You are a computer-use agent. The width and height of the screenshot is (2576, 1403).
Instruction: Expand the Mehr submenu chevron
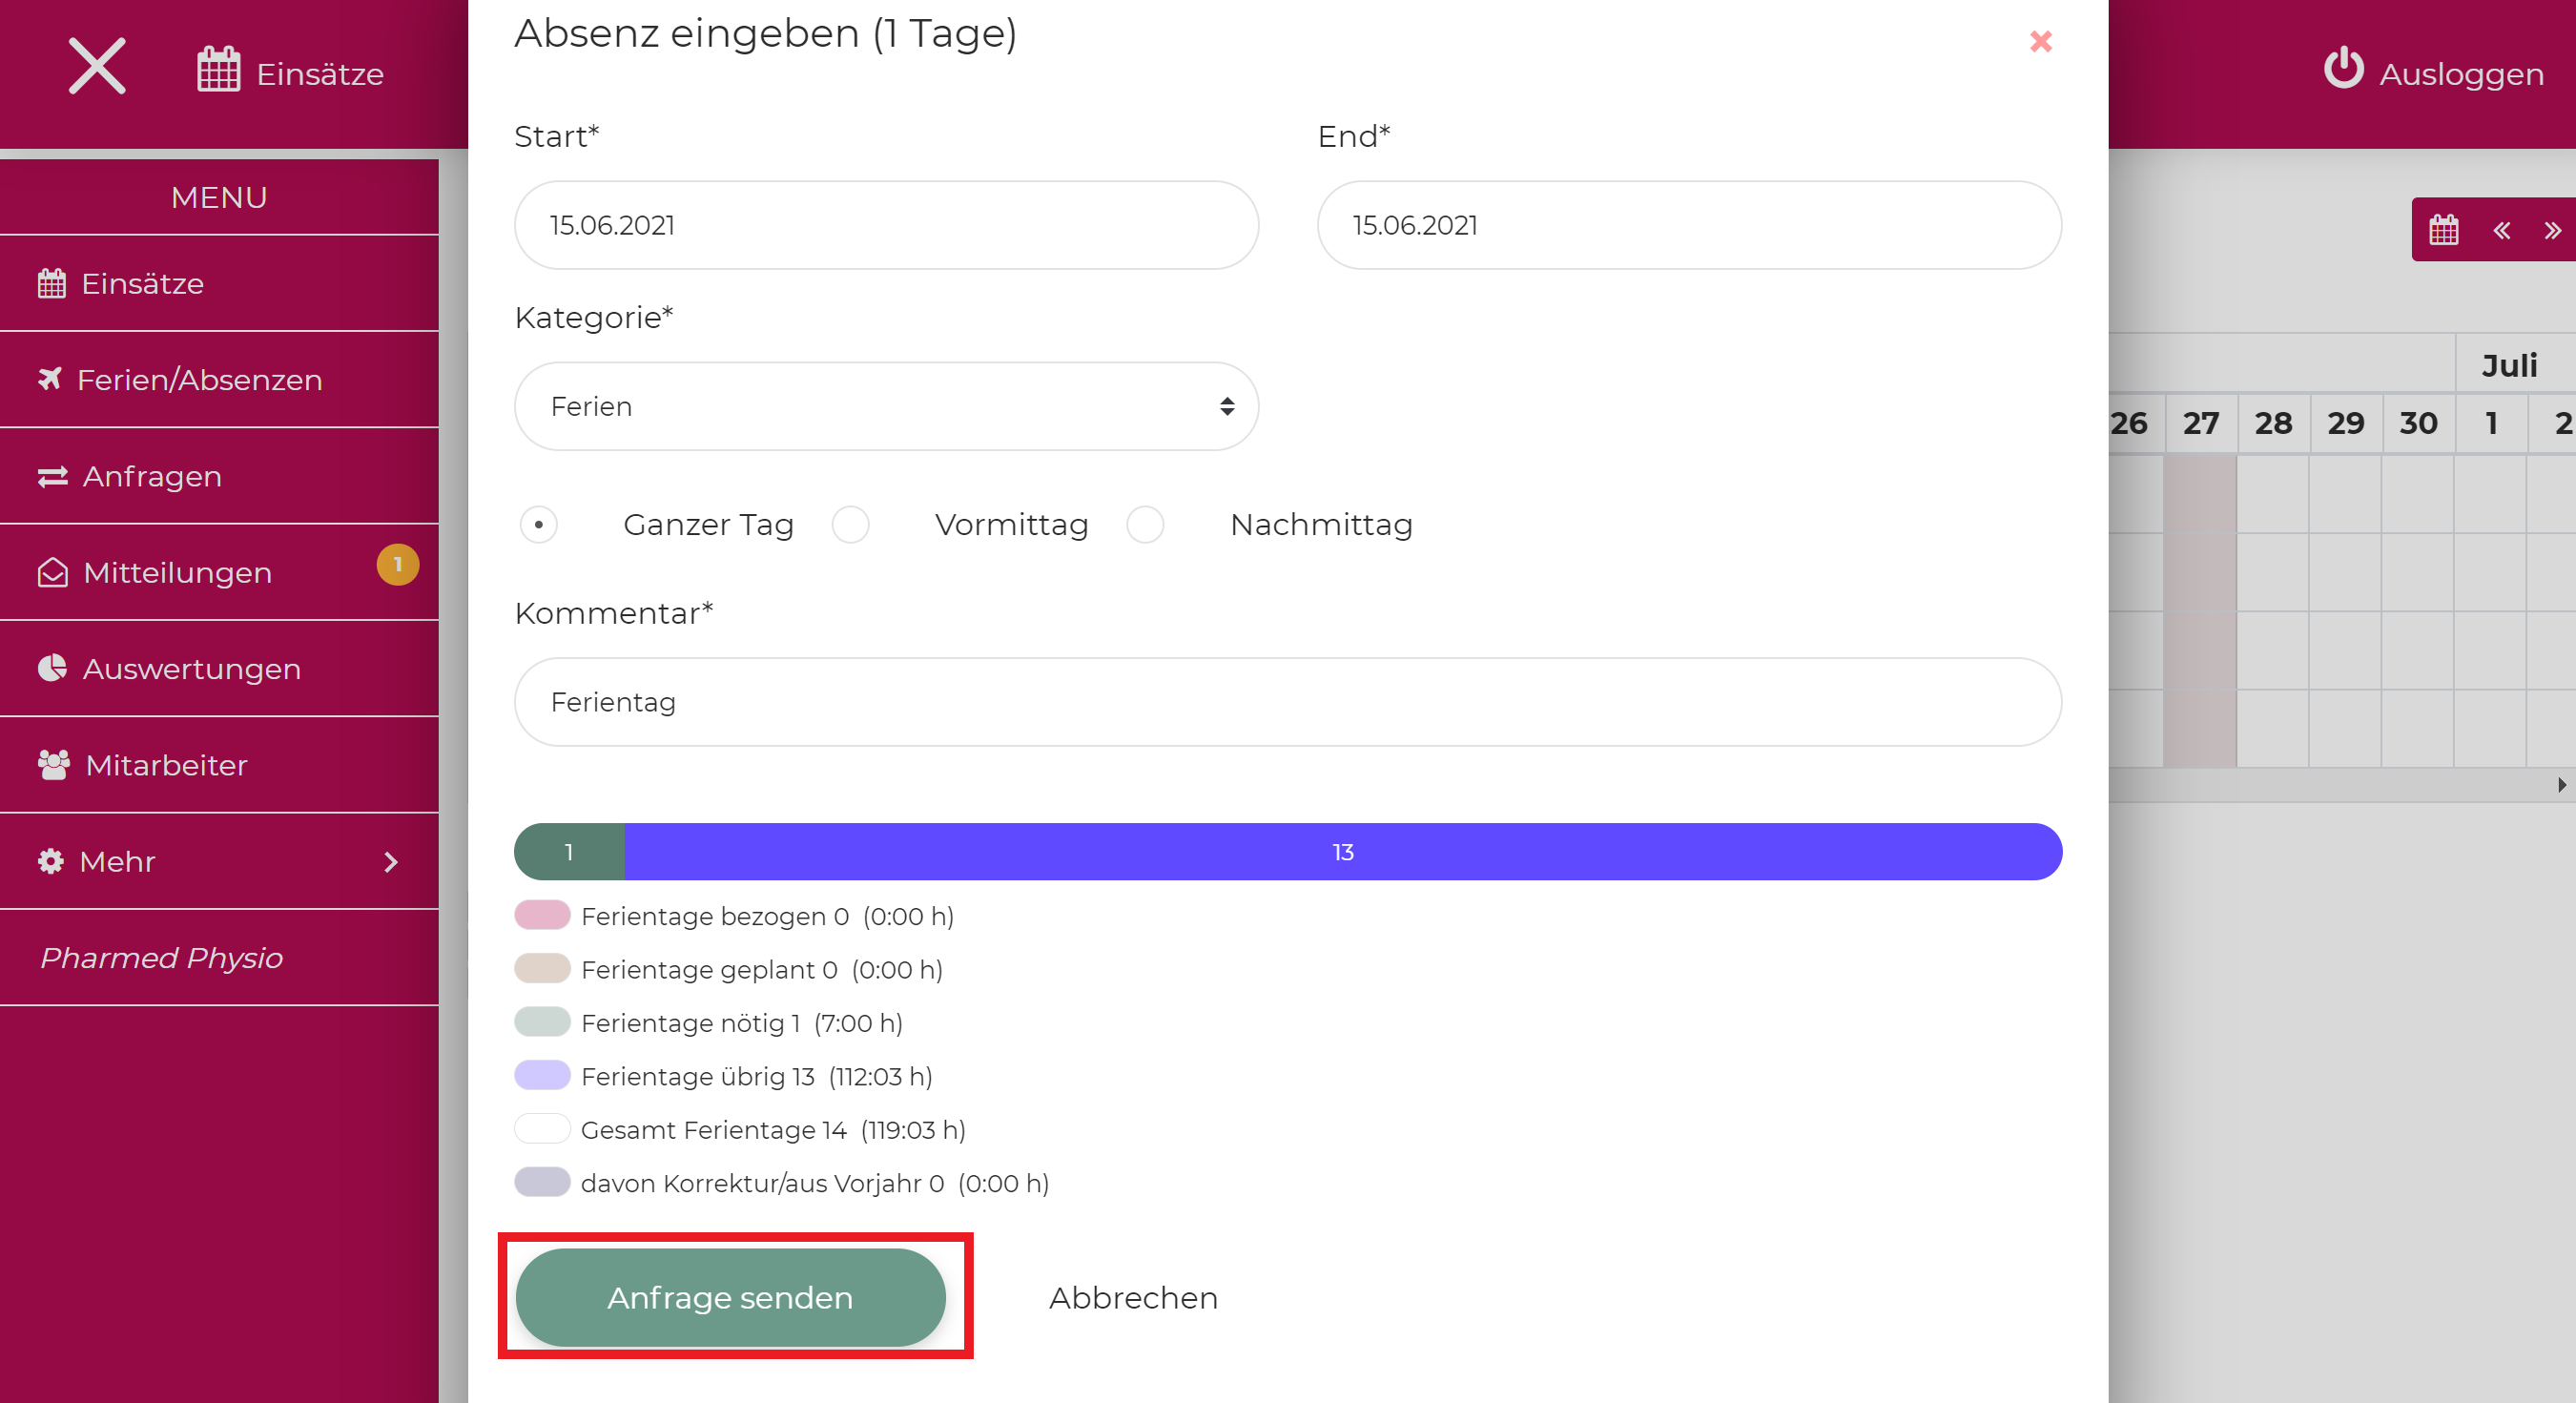pyautogui.click(x=391, y=861)
